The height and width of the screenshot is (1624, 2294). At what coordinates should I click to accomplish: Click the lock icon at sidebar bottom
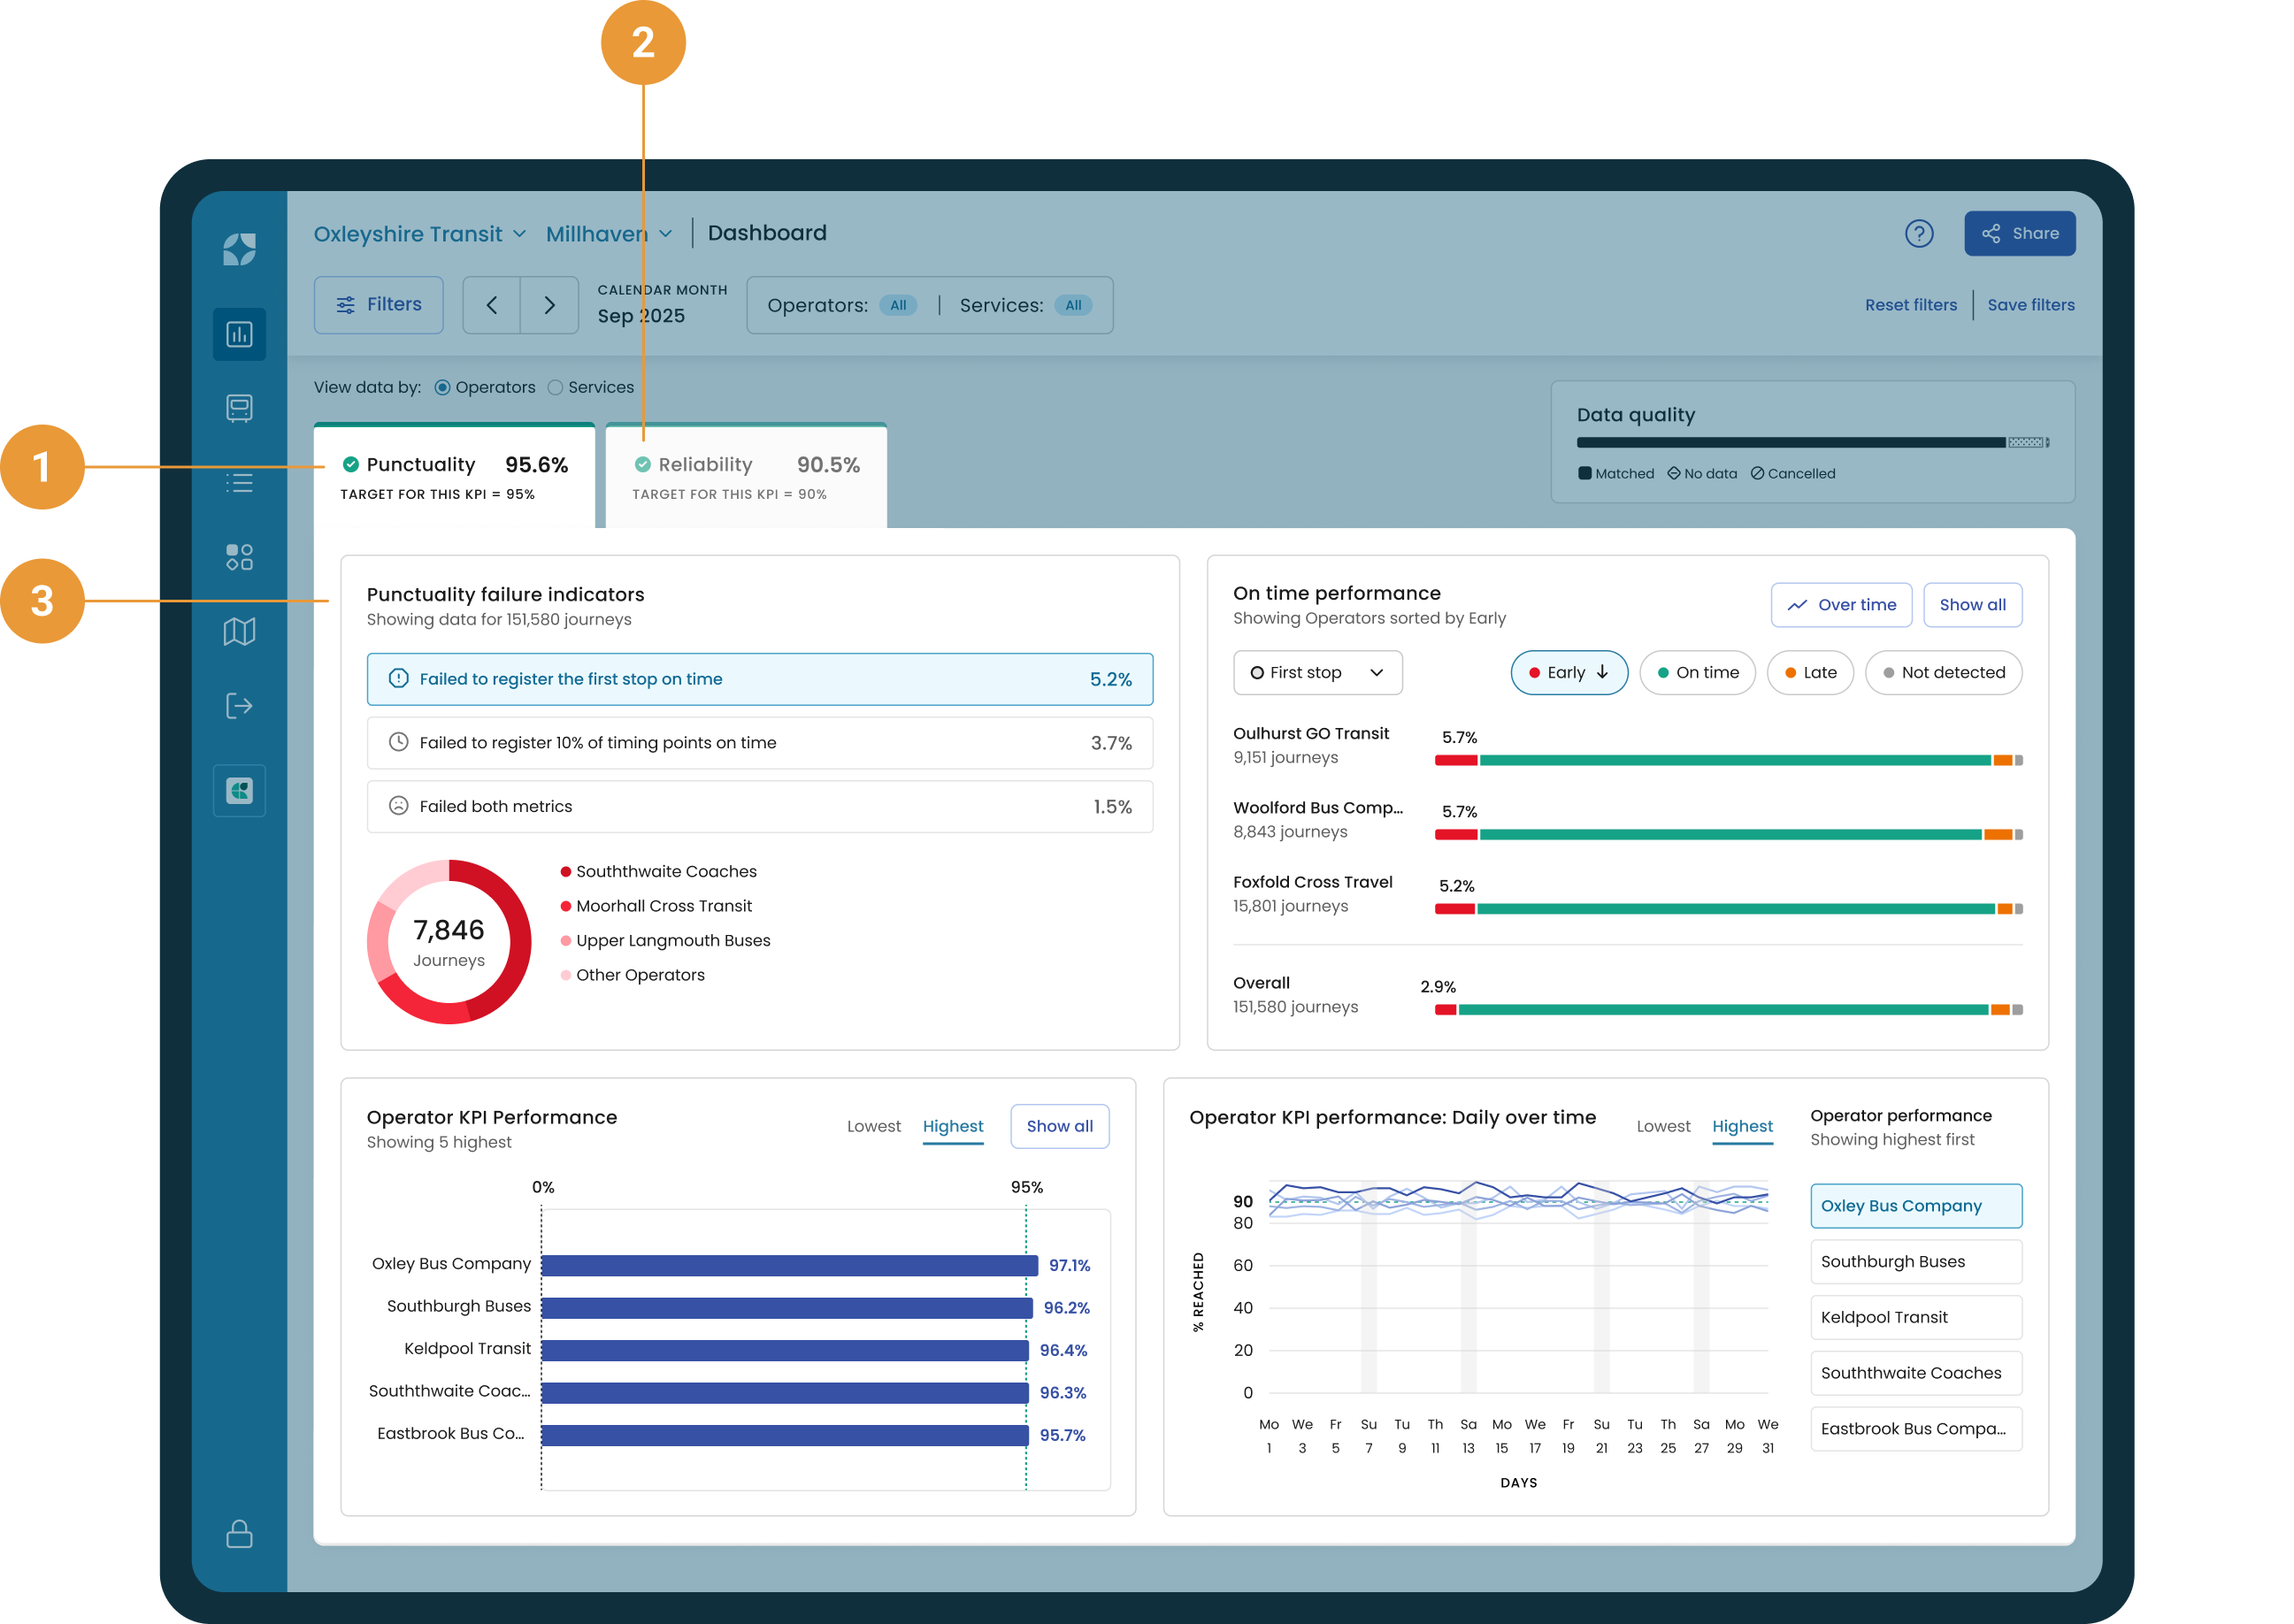point(239,1533)
